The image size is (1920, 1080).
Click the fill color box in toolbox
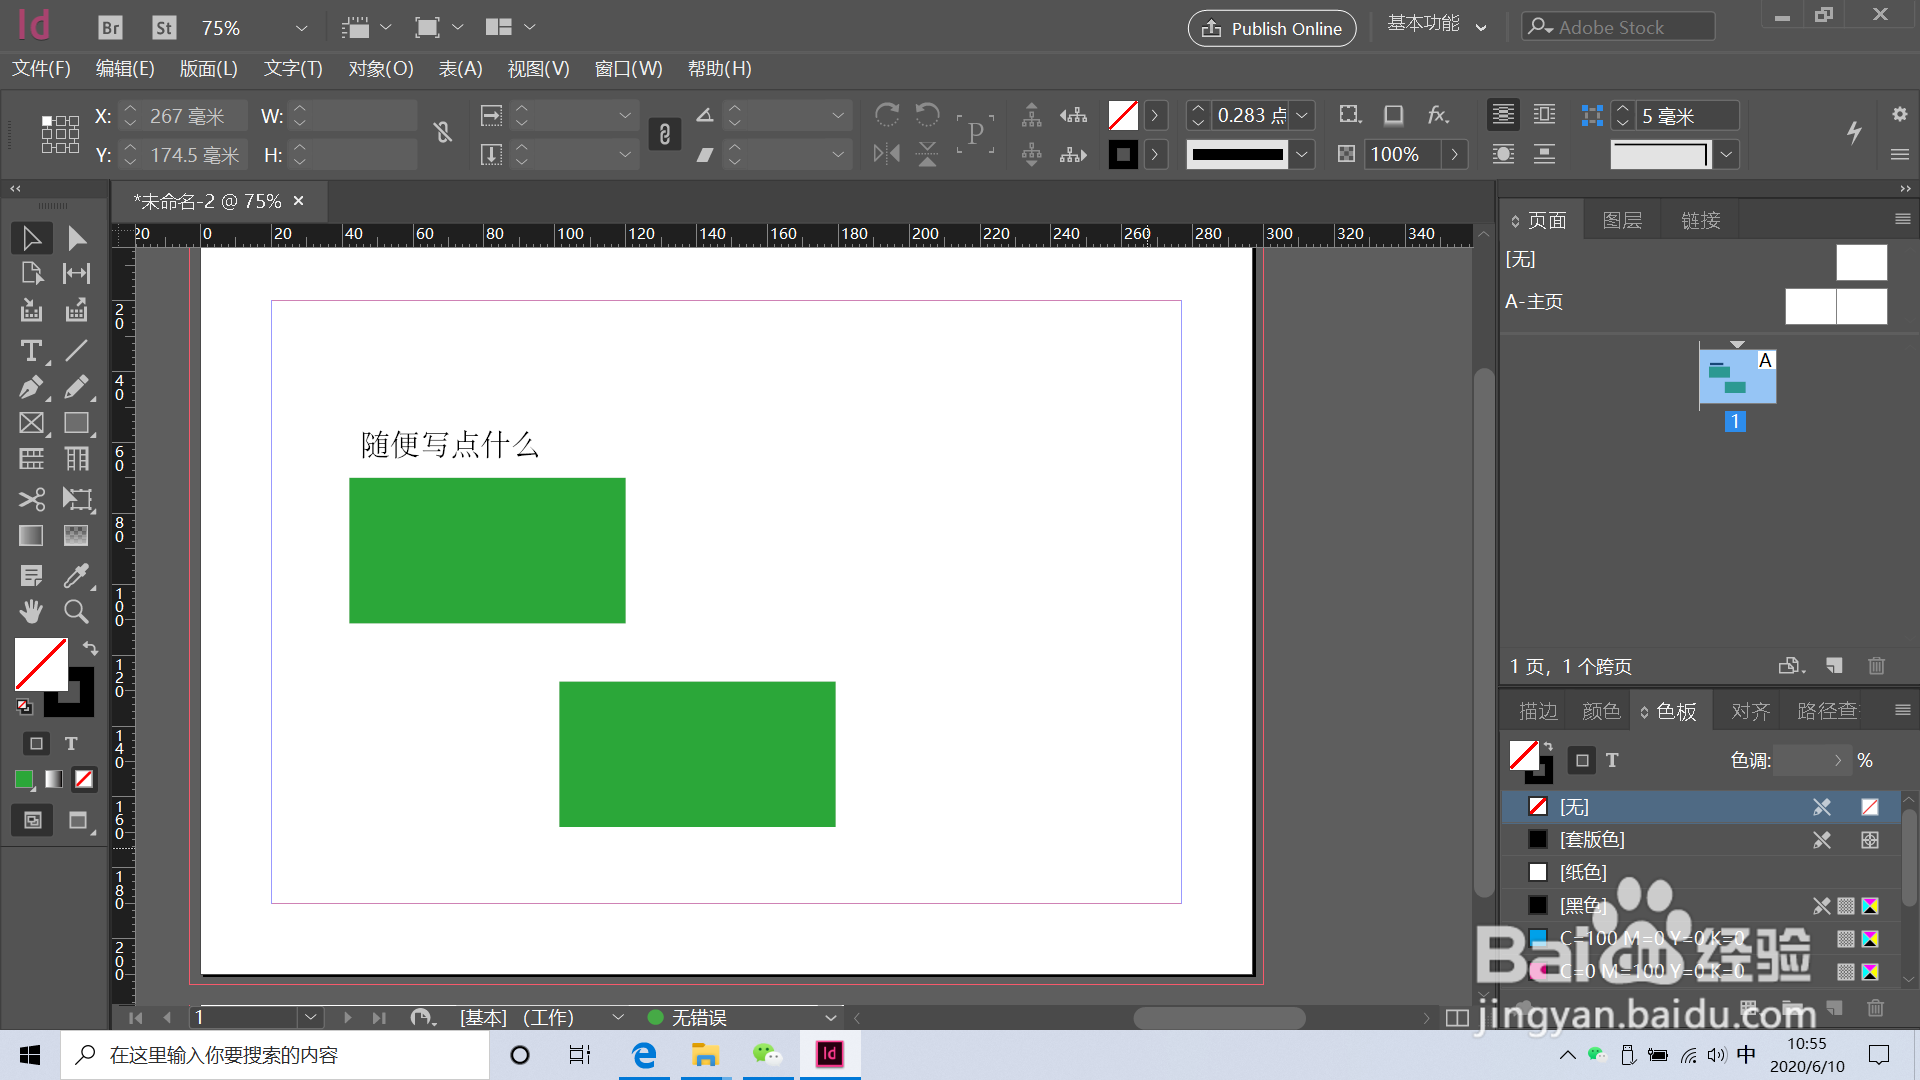pos(40,664)
